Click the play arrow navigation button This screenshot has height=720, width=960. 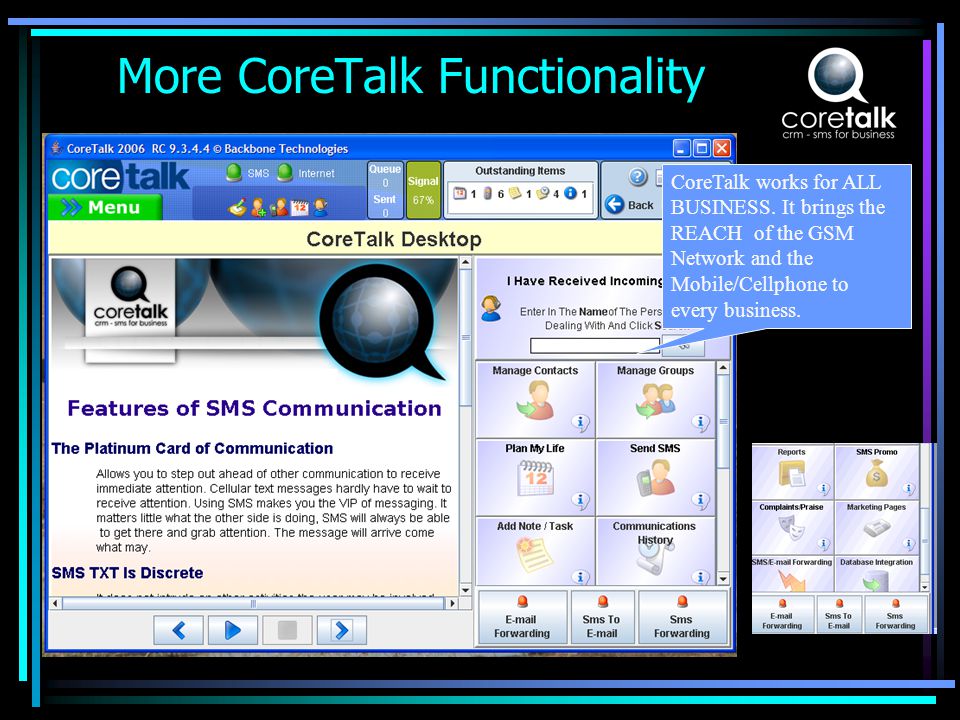click(x=233, y=630)
